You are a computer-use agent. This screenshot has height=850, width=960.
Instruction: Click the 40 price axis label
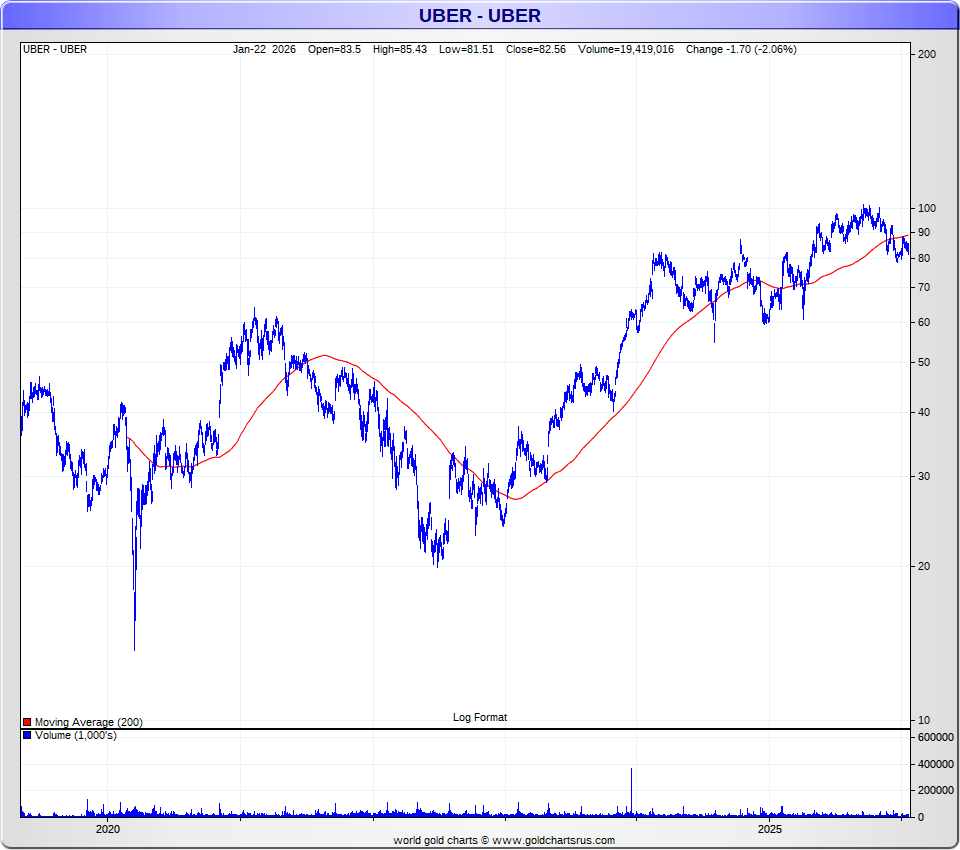tap(924, 413)
